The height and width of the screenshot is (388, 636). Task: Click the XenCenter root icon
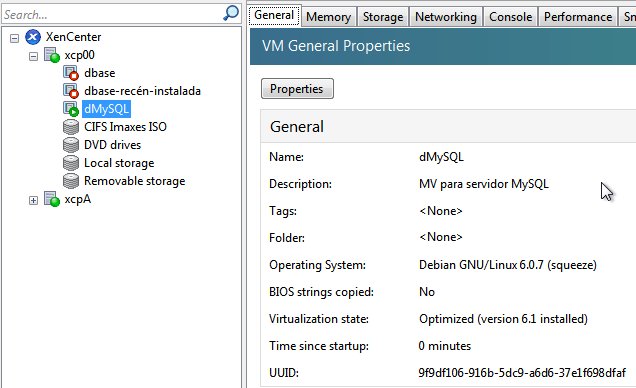point(33,37)
